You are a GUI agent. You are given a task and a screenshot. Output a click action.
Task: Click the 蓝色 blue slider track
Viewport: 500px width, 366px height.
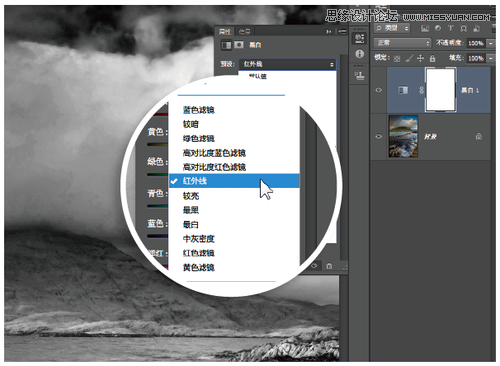coord(157,236)
